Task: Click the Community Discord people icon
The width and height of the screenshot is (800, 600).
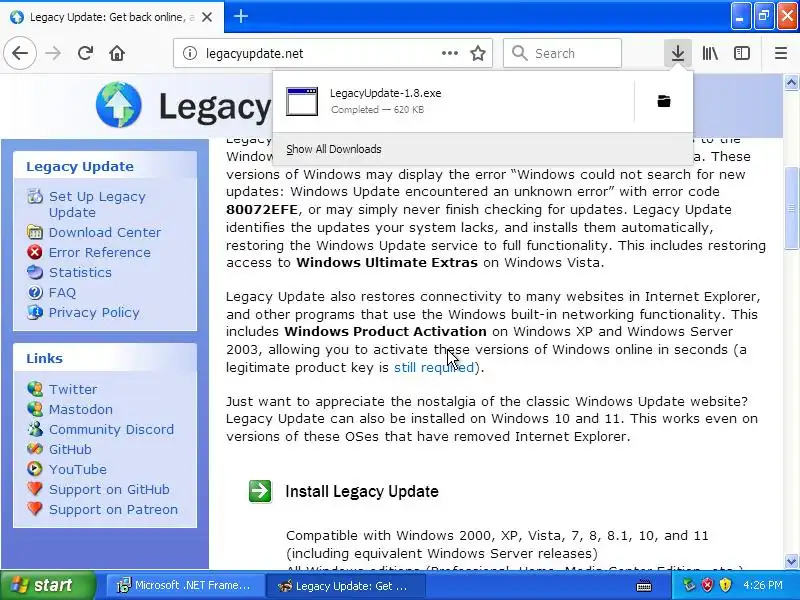Action: click(35, 429)
